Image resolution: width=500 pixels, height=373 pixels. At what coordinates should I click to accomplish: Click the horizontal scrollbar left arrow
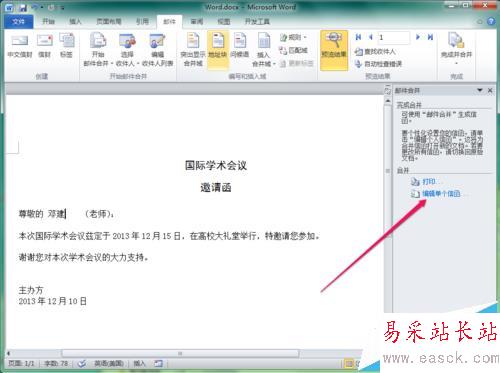click(x=9, y=353)
